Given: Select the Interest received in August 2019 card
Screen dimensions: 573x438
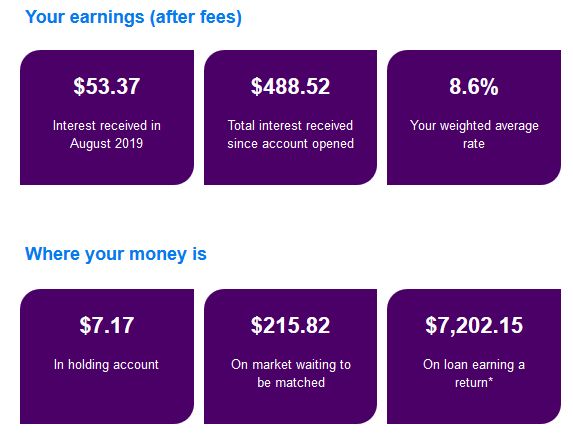Looking at the screenshot, I should pos(107,117).
